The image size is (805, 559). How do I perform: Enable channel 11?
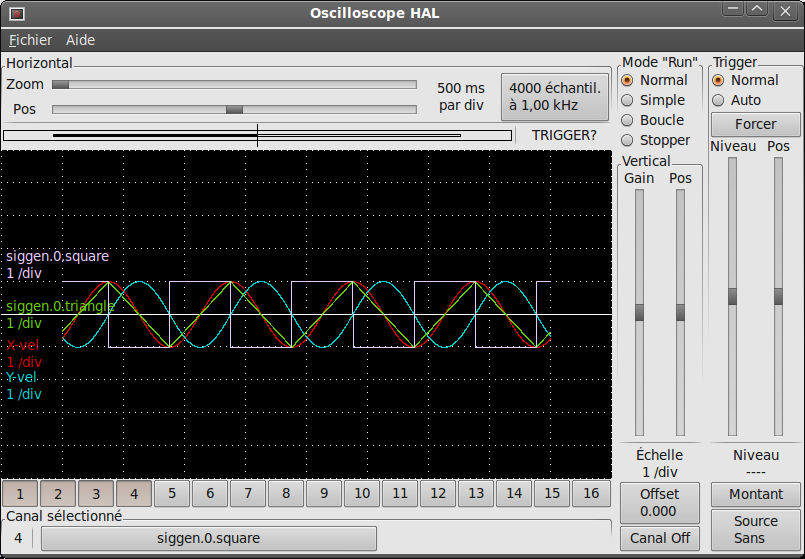pos(400,494)
